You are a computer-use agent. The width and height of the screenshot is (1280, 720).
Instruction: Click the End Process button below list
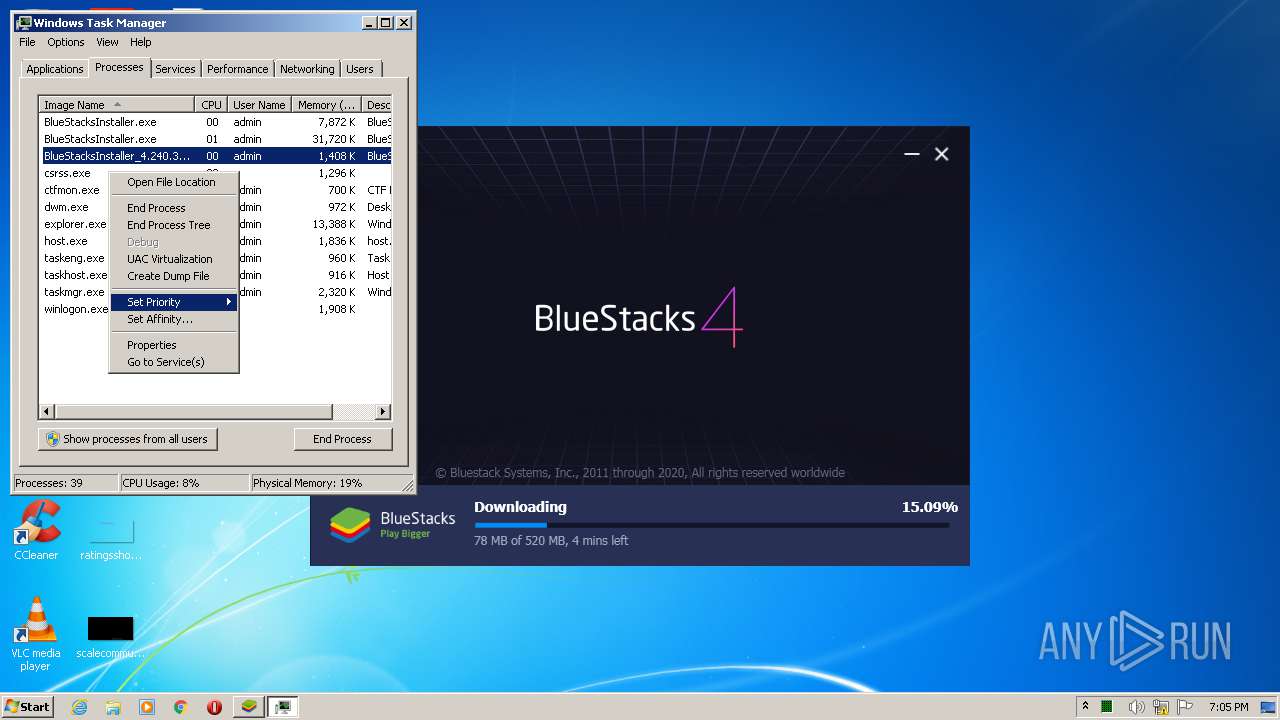pyautogui.click(x=343, y=439)
